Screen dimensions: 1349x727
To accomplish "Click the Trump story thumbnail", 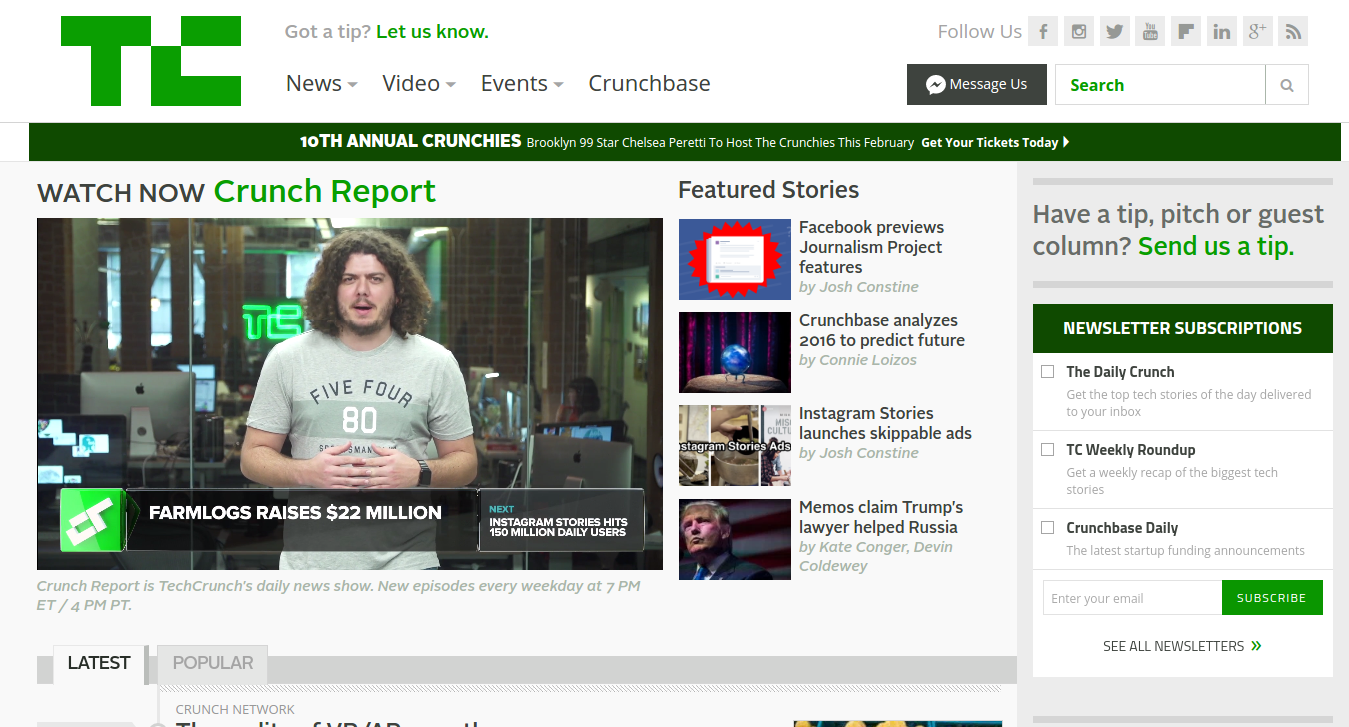I will click(x=735, y=540).
